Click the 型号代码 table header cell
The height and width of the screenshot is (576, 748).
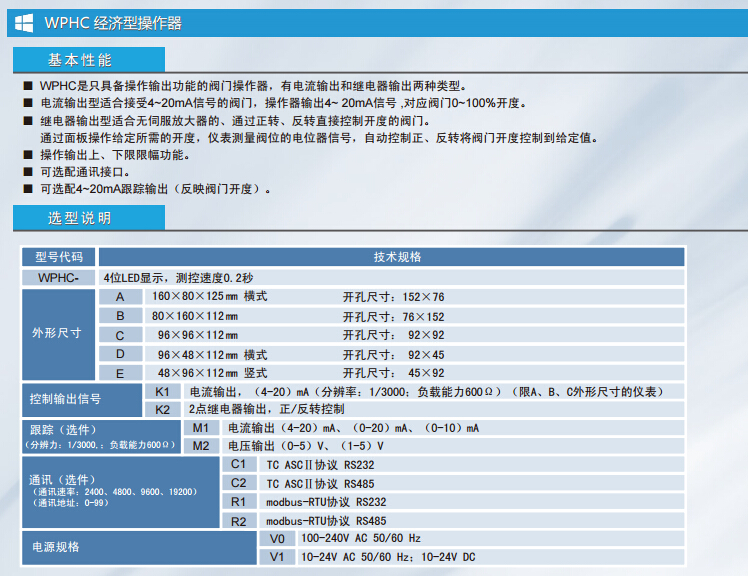(x=59, y=257)
